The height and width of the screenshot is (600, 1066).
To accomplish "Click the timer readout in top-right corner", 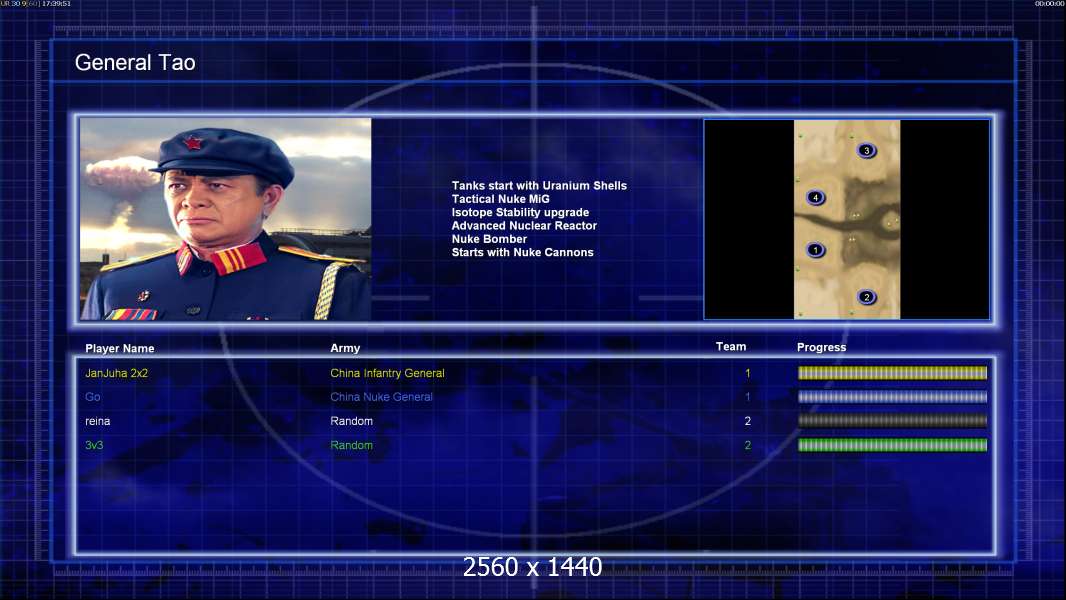I will pyautogui.click(x=1050, y=3).
